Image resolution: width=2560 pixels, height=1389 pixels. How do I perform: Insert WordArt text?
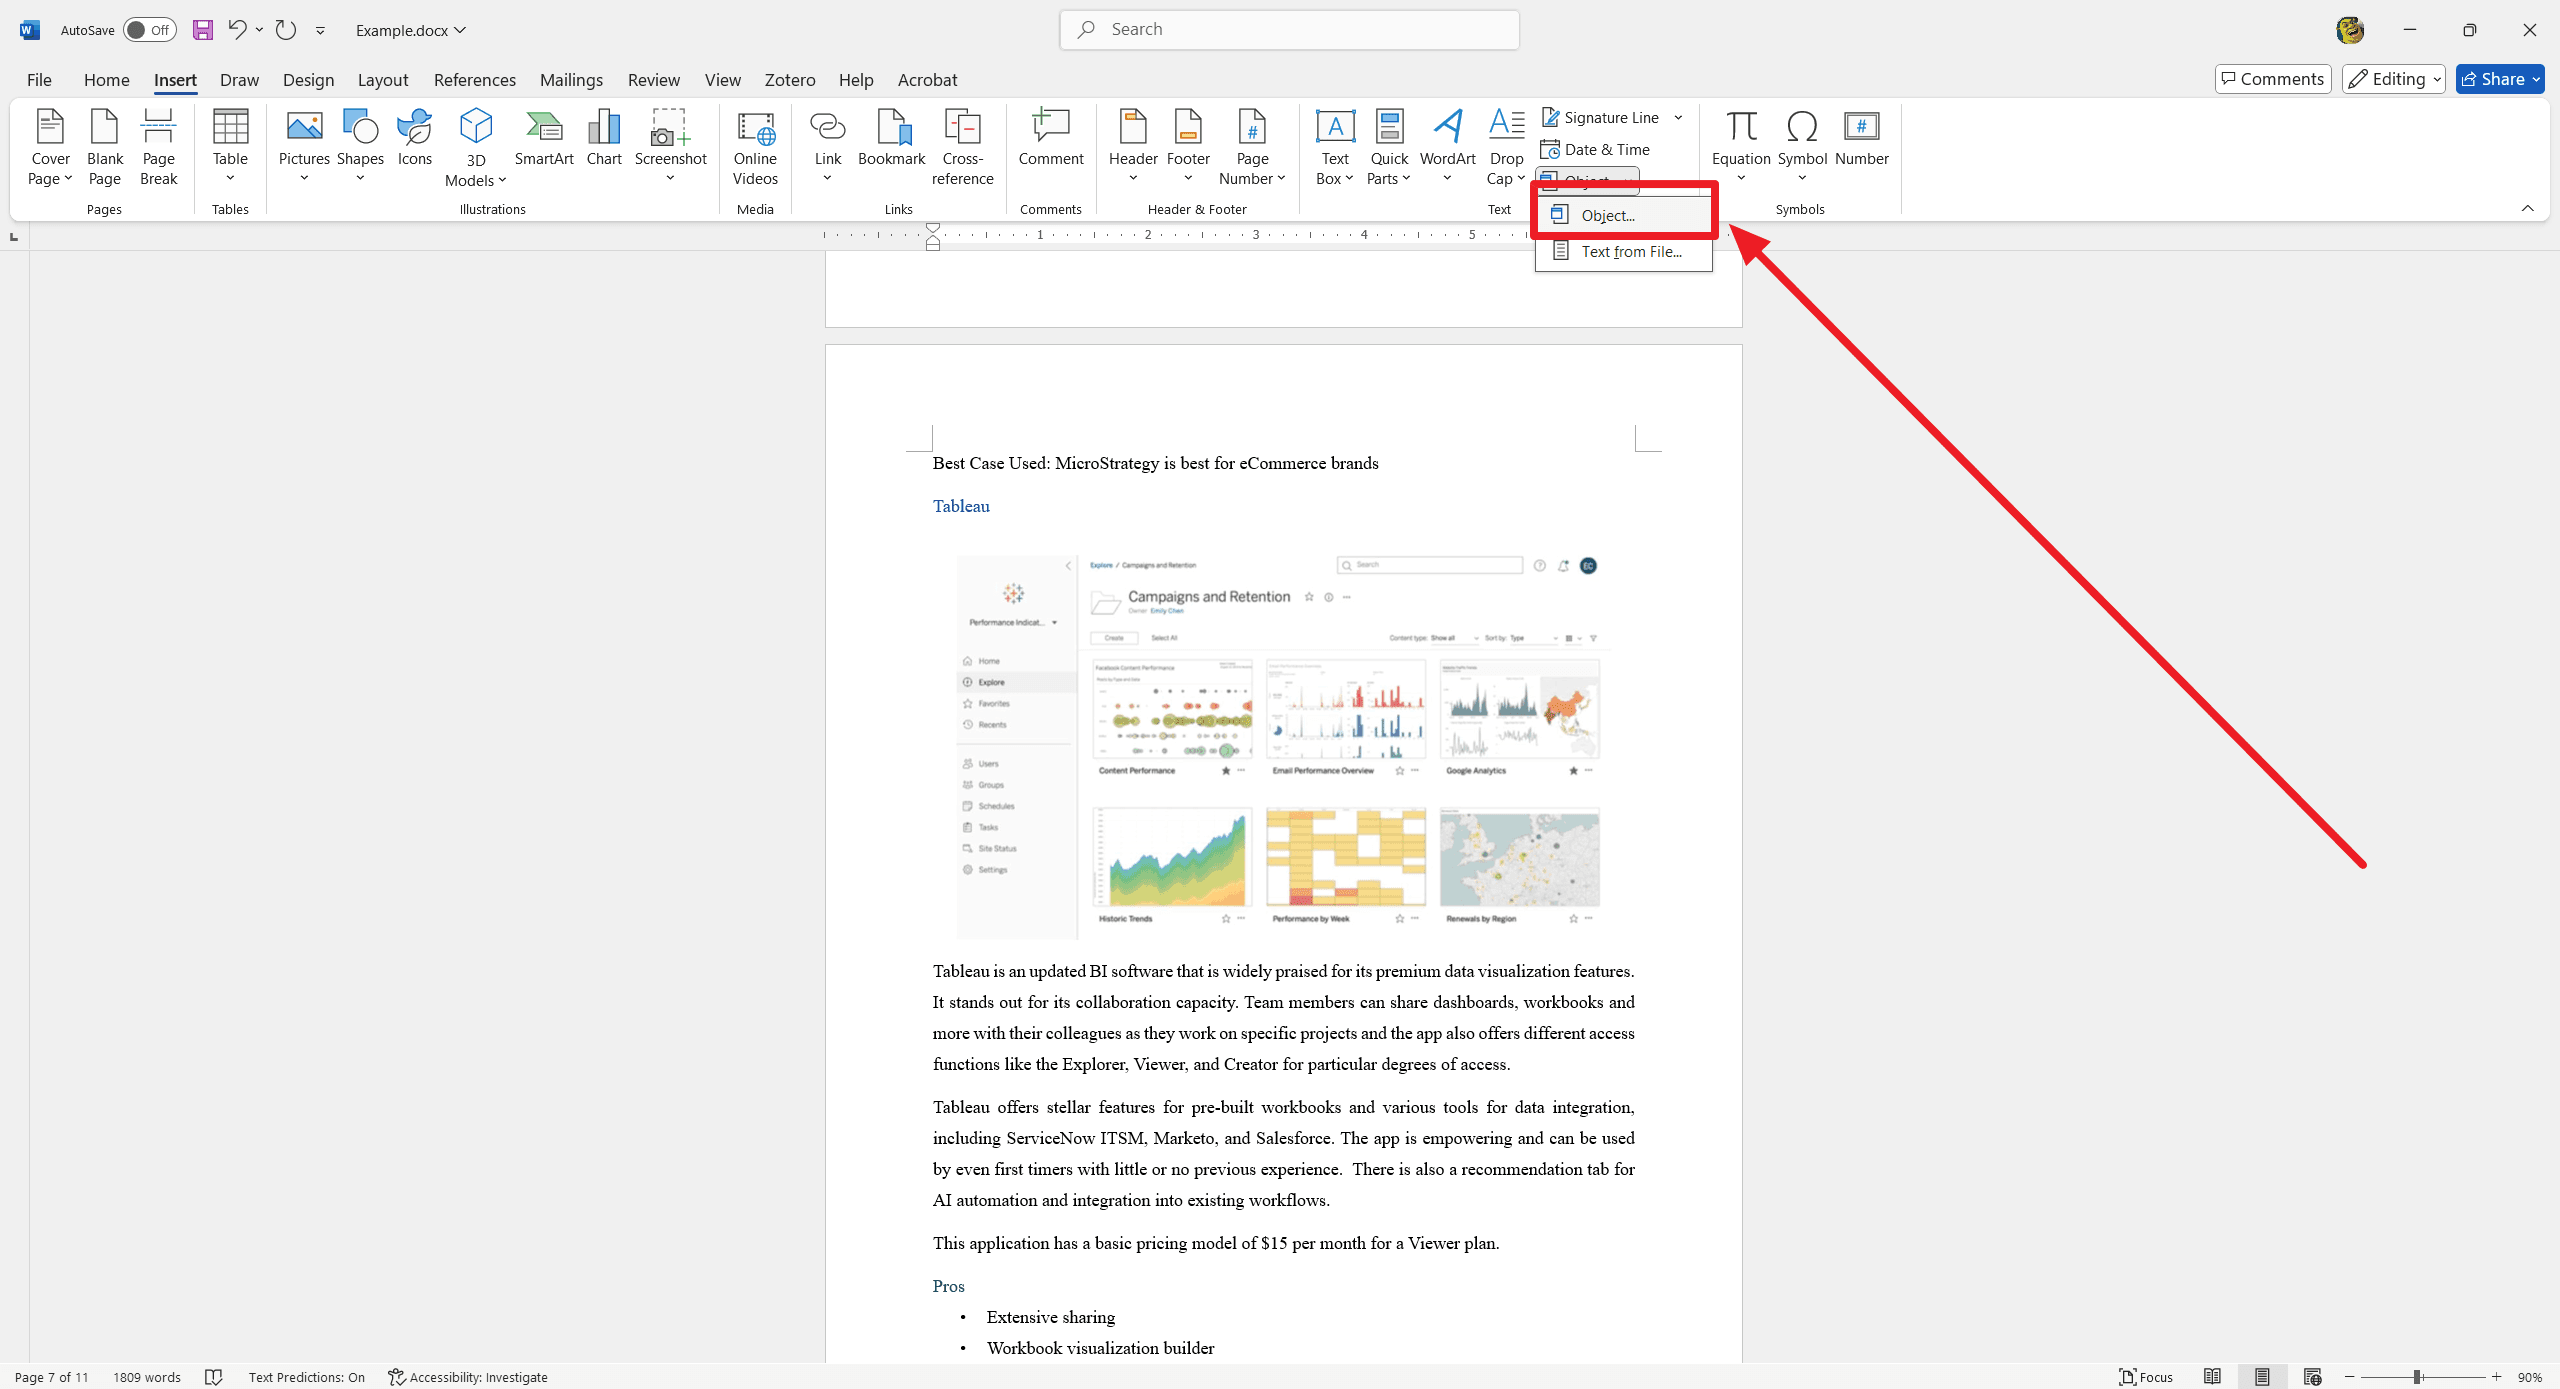[x=1447, y=147]
